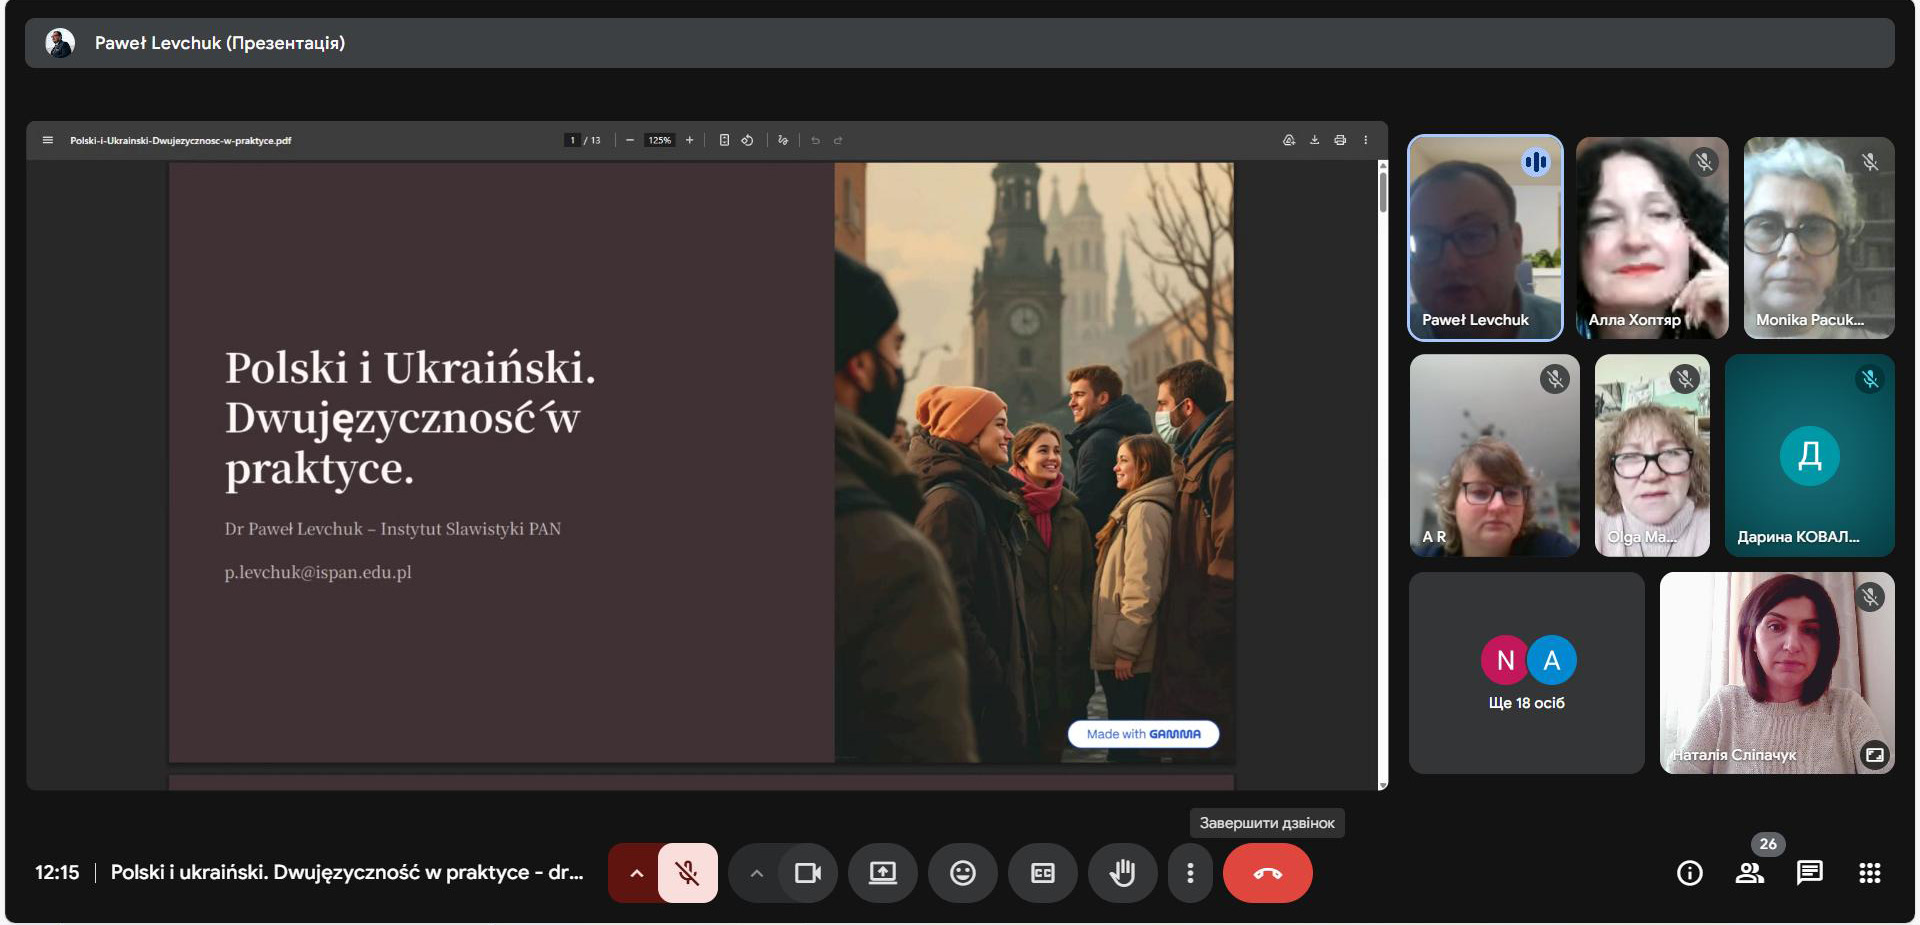
Task: Unmute the microphone
Action: [687, 873]
